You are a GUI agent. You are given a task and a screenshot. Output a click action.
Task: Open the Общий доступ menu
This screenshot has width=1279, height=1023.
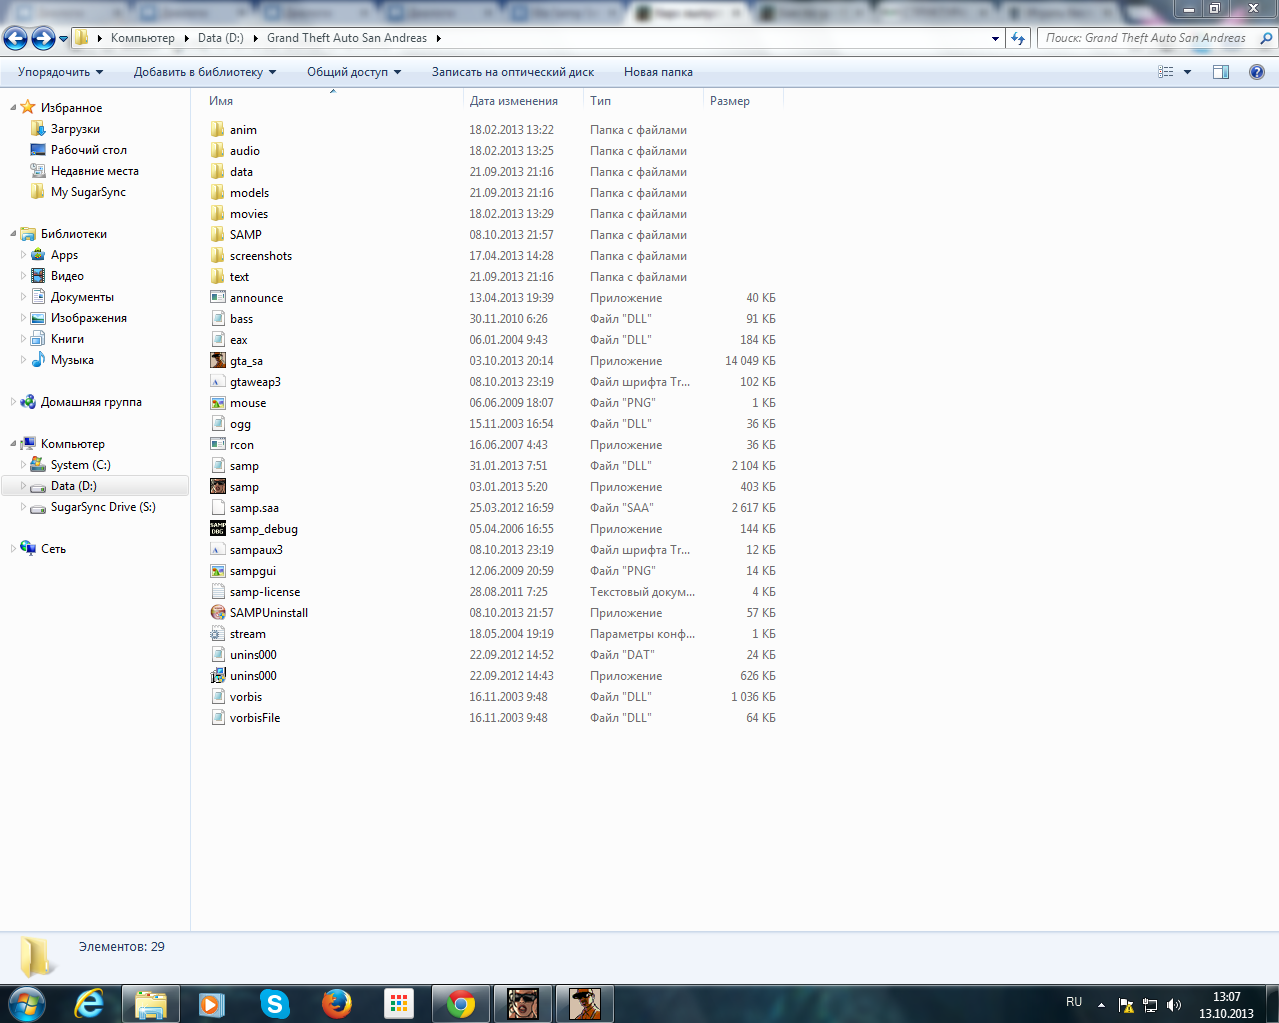pos(354,72)
